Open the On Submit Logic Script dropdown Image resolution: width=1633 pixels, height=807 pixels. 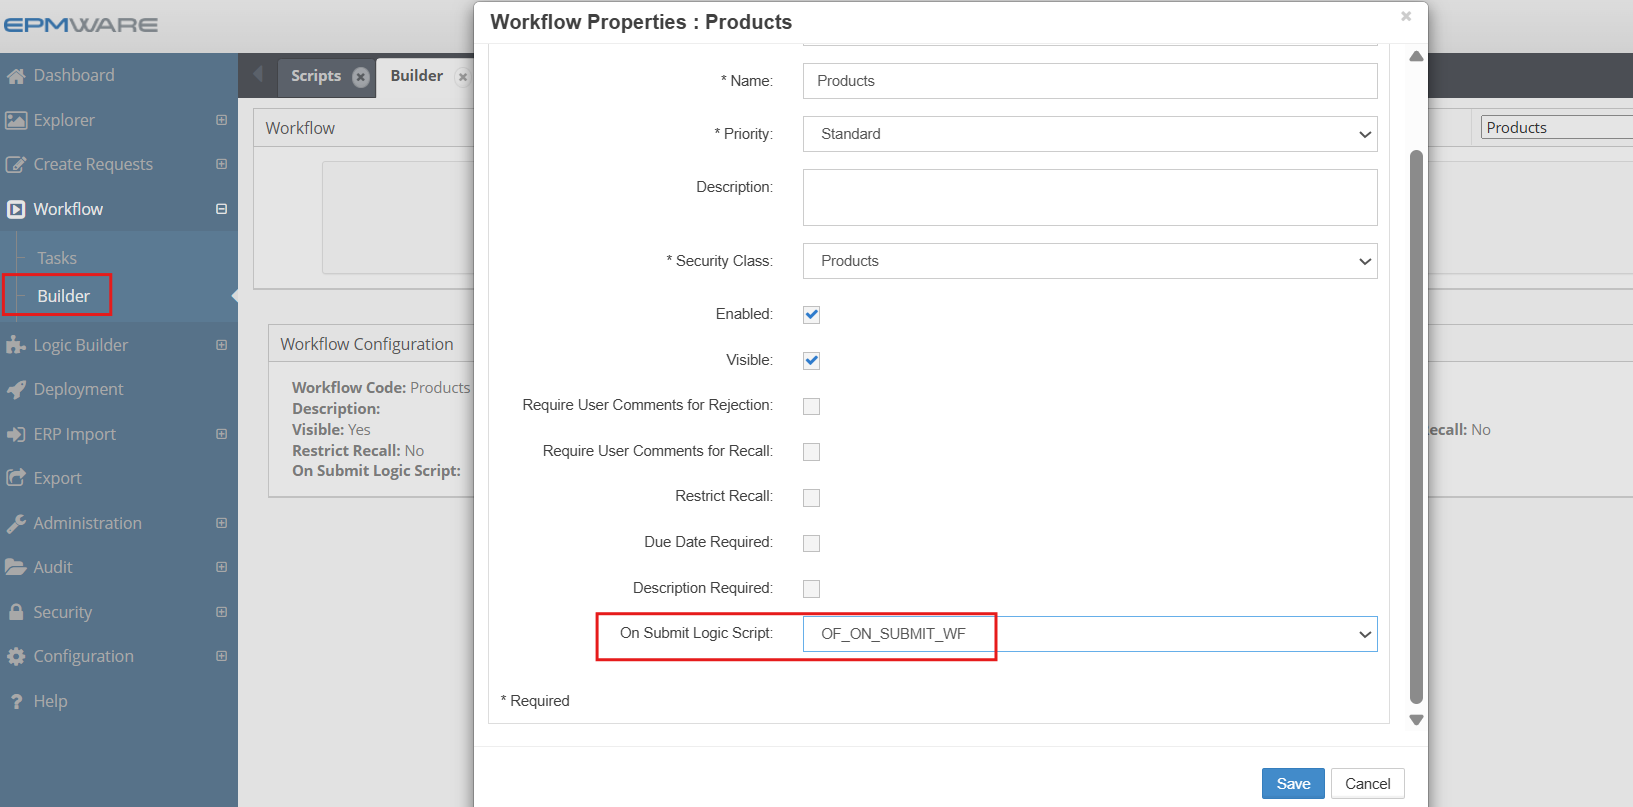[1089, 634]
